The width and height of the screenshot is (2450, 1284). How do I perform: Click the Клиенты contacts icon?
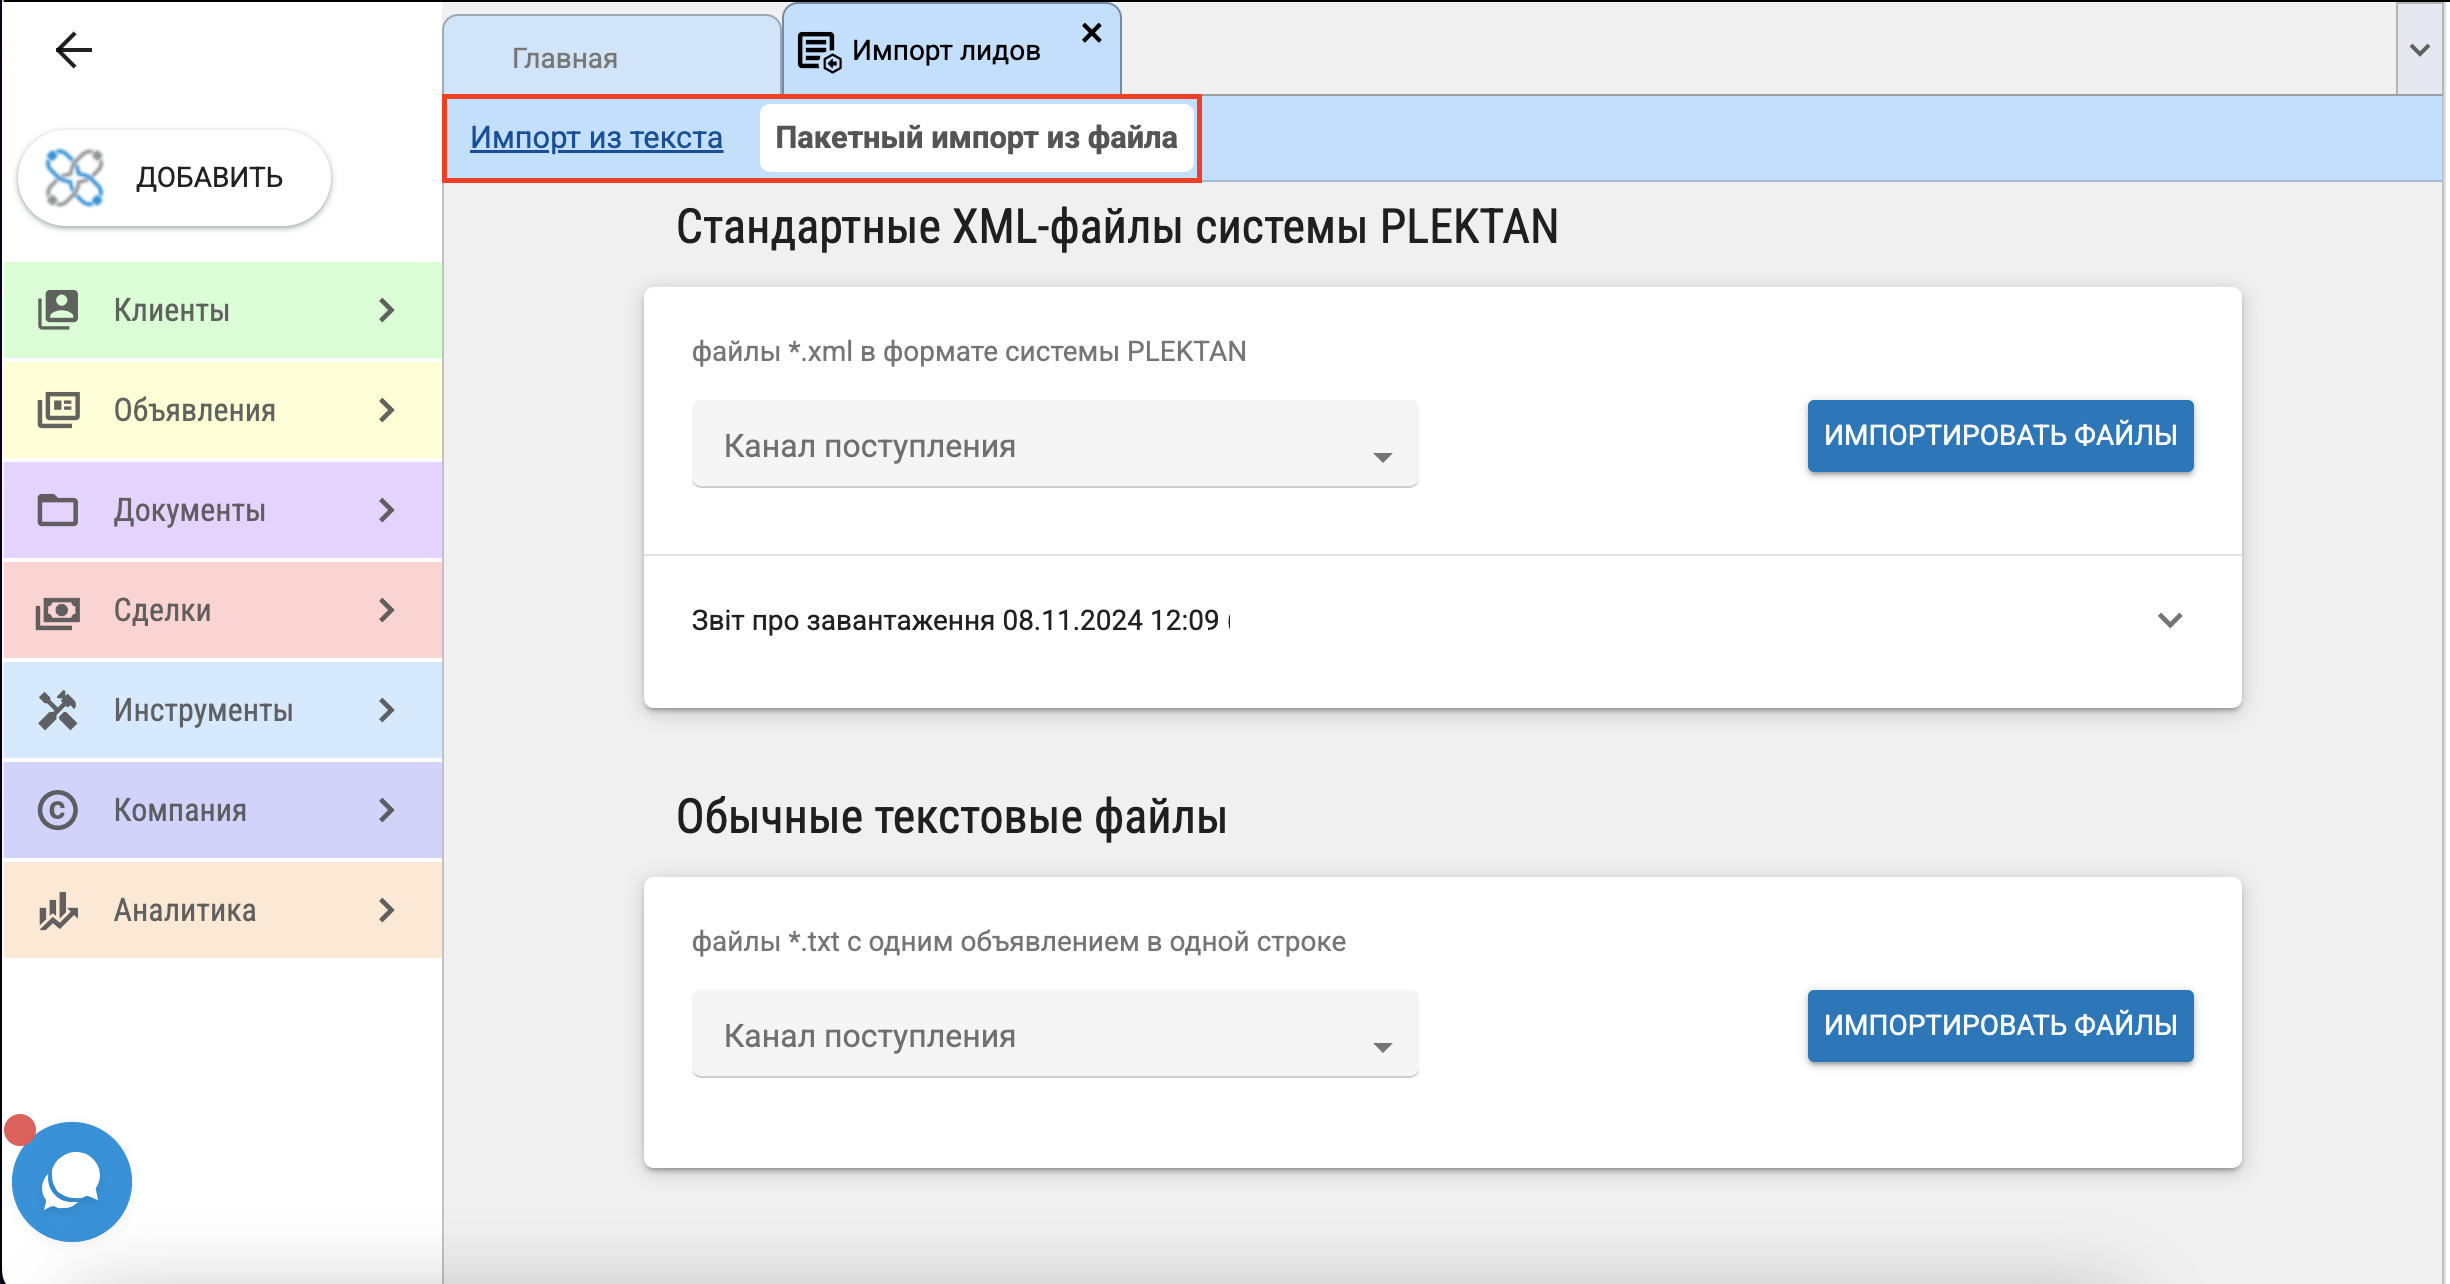click(x=58, y=310)
